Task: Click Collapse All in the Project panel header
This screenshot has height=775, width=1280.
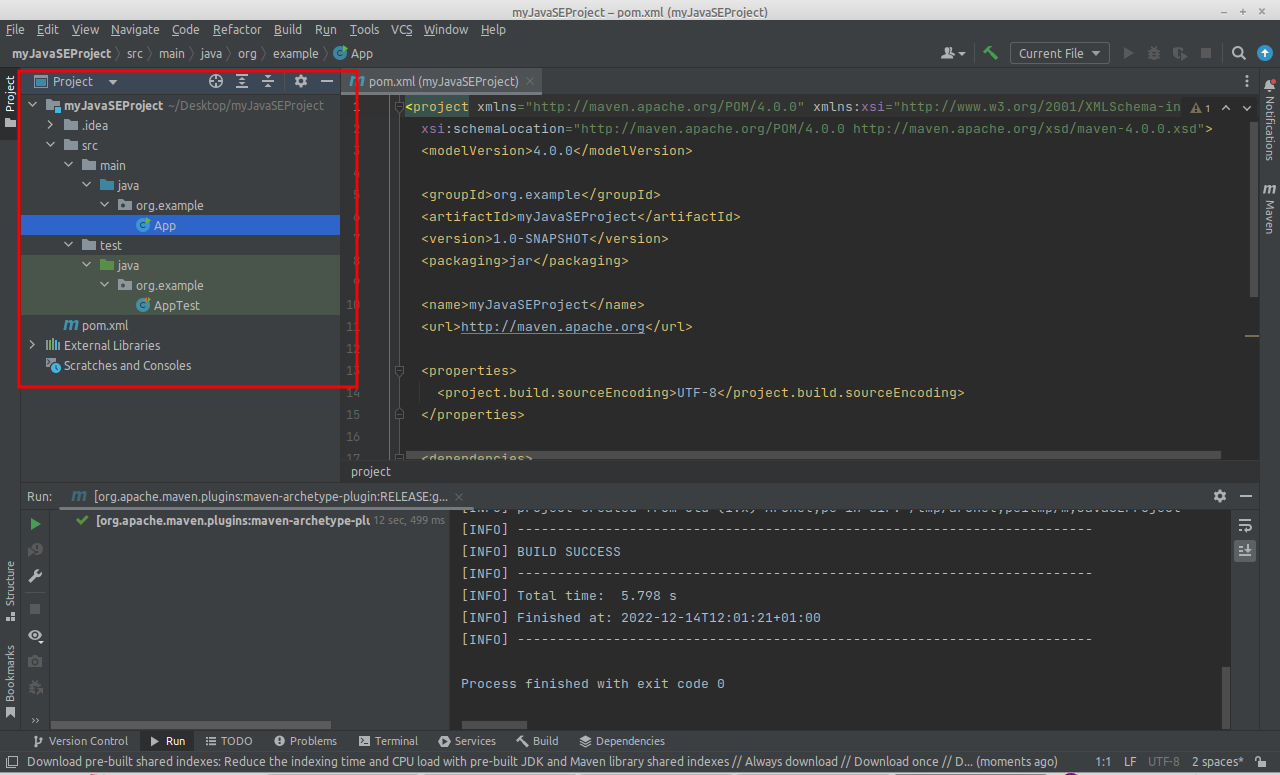Action: (268, 81)
